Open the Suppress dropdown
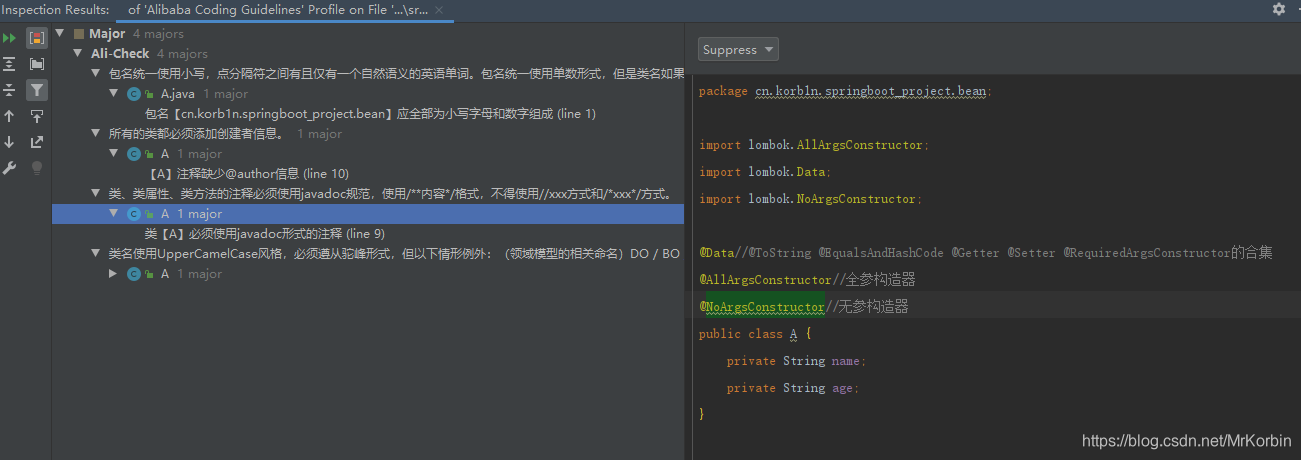Viewport: 1301px width, 460px height. tap(738, 50)
